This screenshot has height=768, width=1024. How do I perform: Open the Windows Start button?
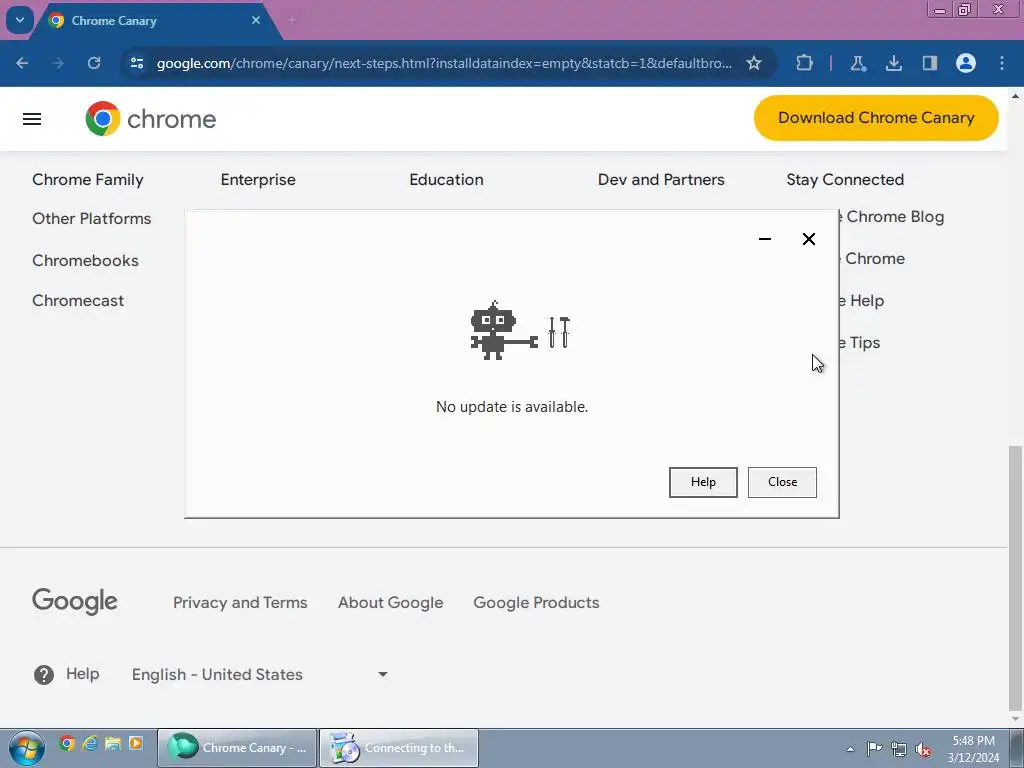click(x=26, y=748)
